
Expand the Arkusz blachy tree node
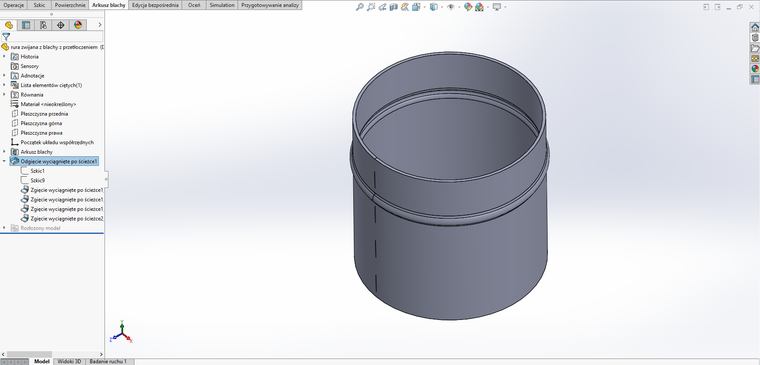(4, 152)
